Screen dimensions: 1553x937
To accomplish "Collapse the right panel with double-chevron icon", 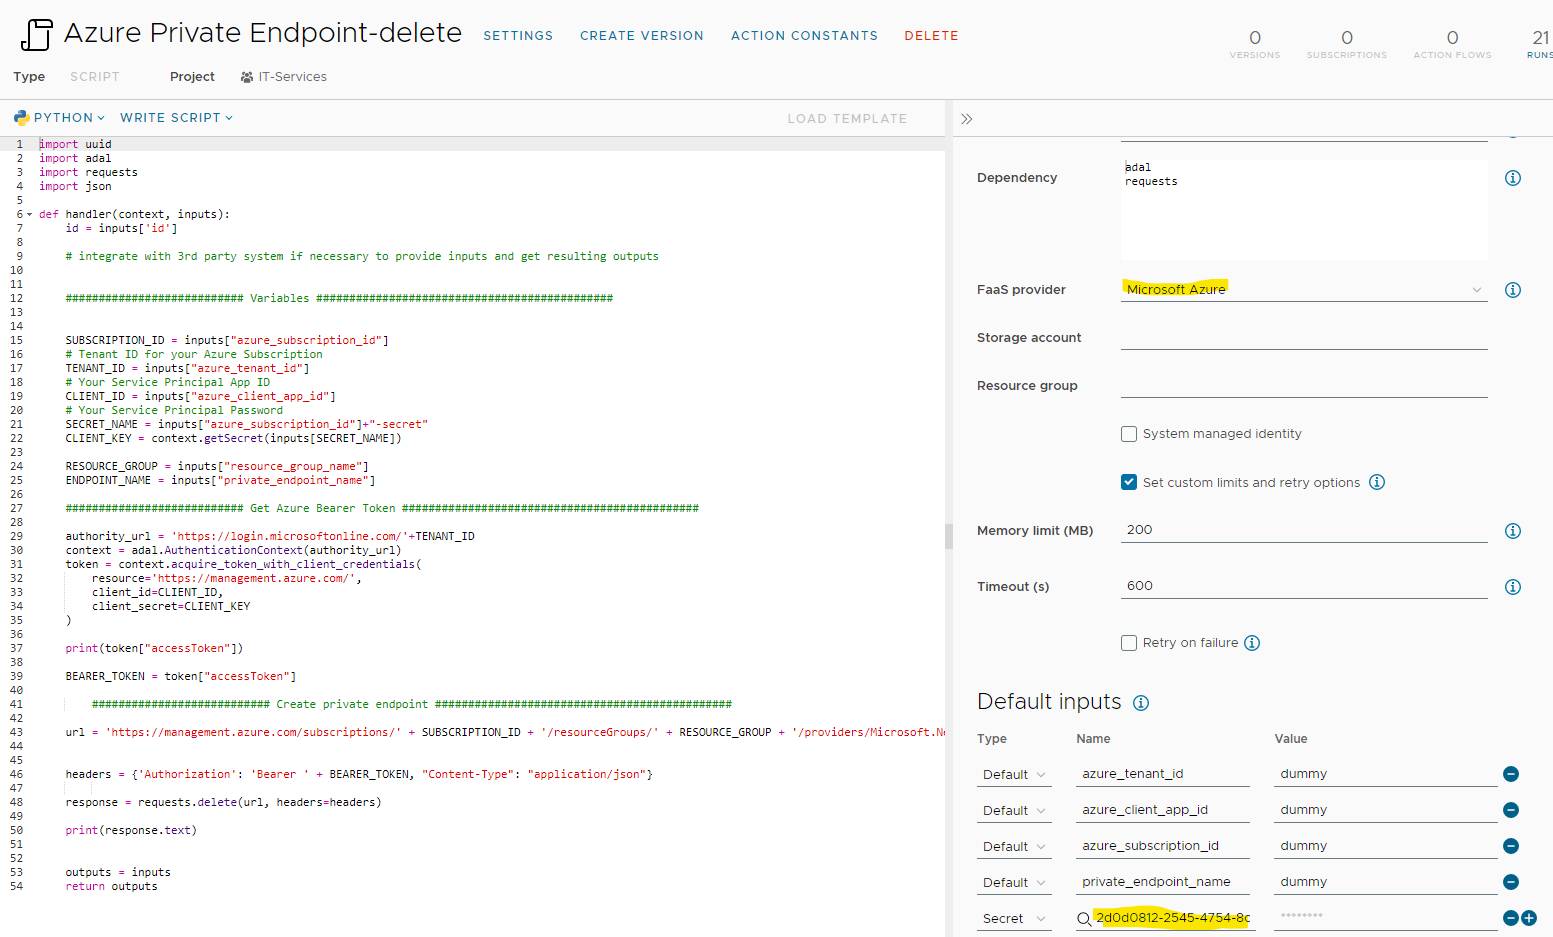I will point(967,119).
